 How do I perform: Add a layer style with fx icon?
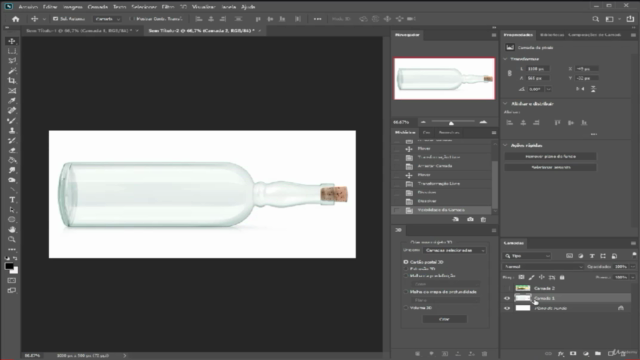click(x=561, y=353)
